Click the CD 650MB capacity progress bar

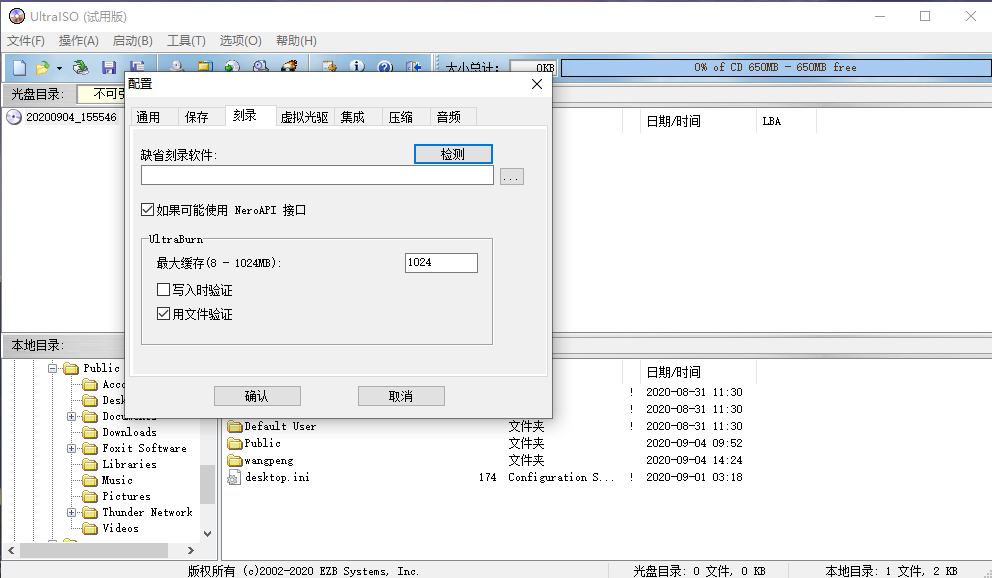[776, 67]
